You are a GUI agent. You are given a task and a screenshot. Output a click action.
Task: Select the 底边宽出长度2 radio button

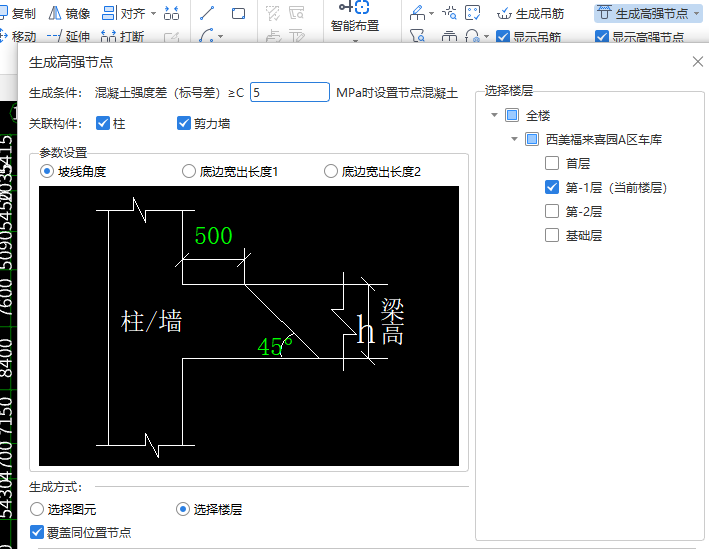(x=331, y=171)
